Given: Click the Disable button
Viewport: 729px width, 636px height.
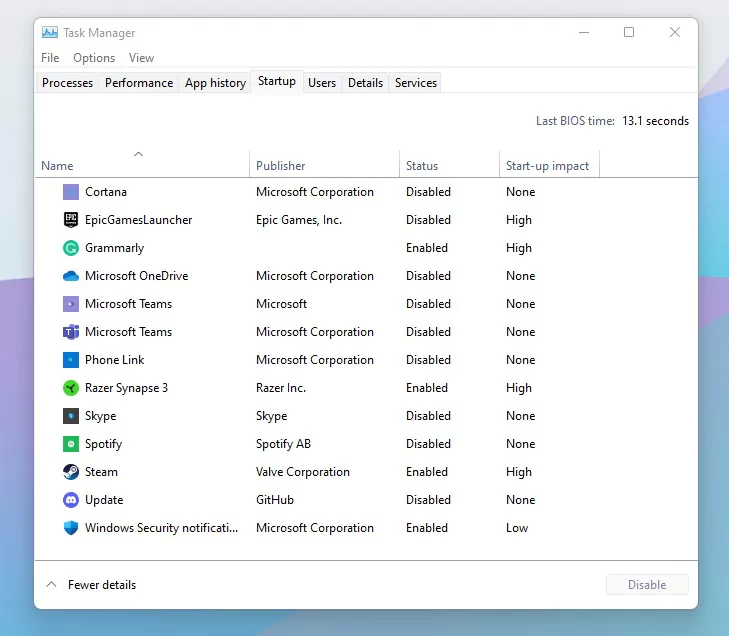Looking at the screenshot, I should [647, 584].
